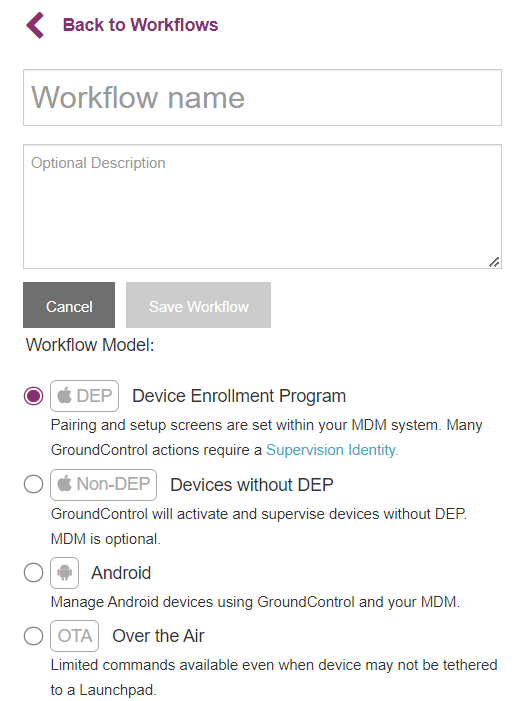Pick the Over the Air radio button

tap(34, 636)
